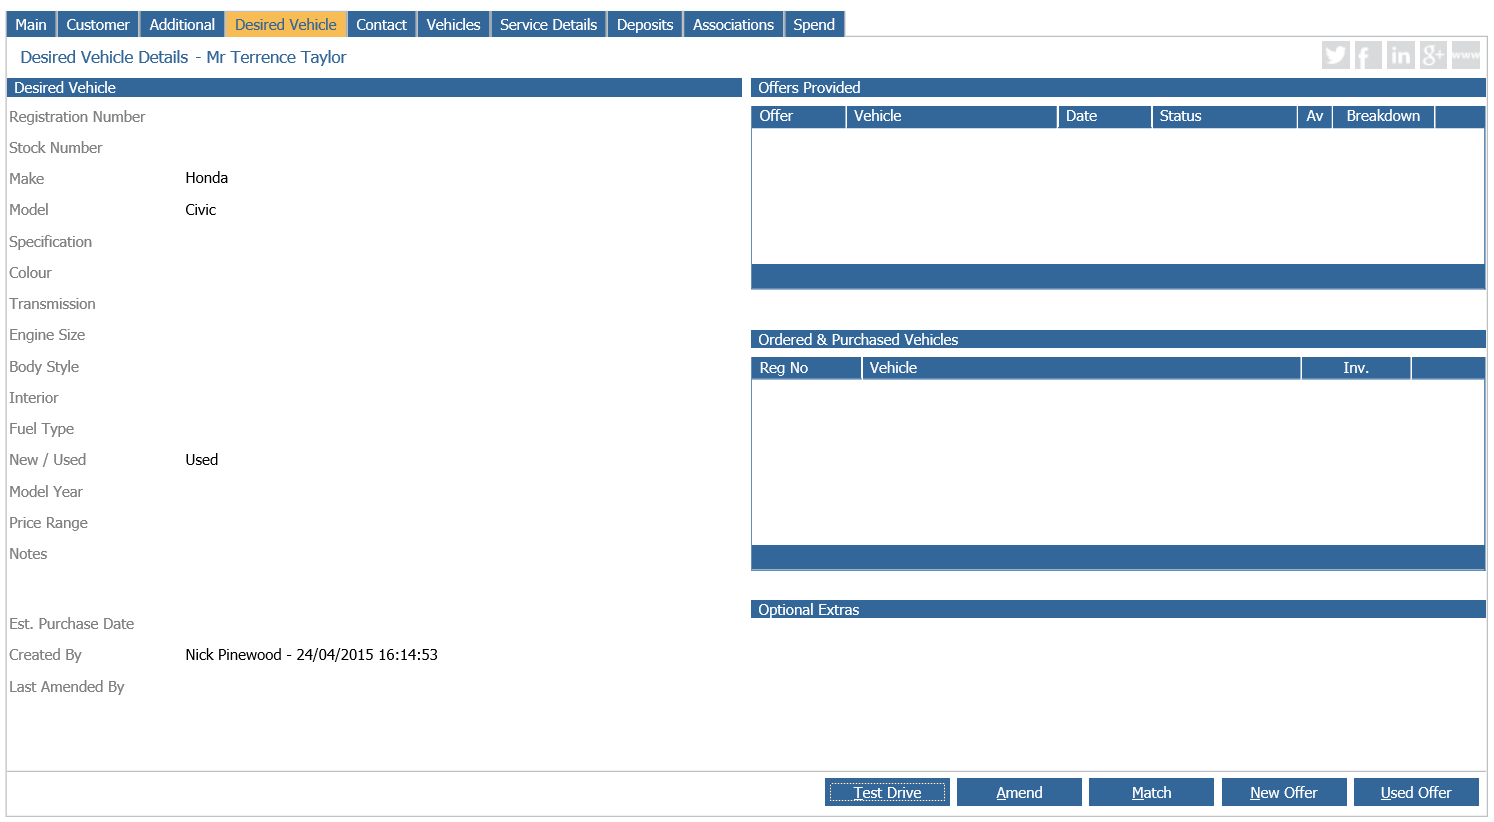Image resolution: width=1494 pixels, height=822 pixels.
Task: Click the Est. Purchase Date label
Action: (x=71, y=624)
